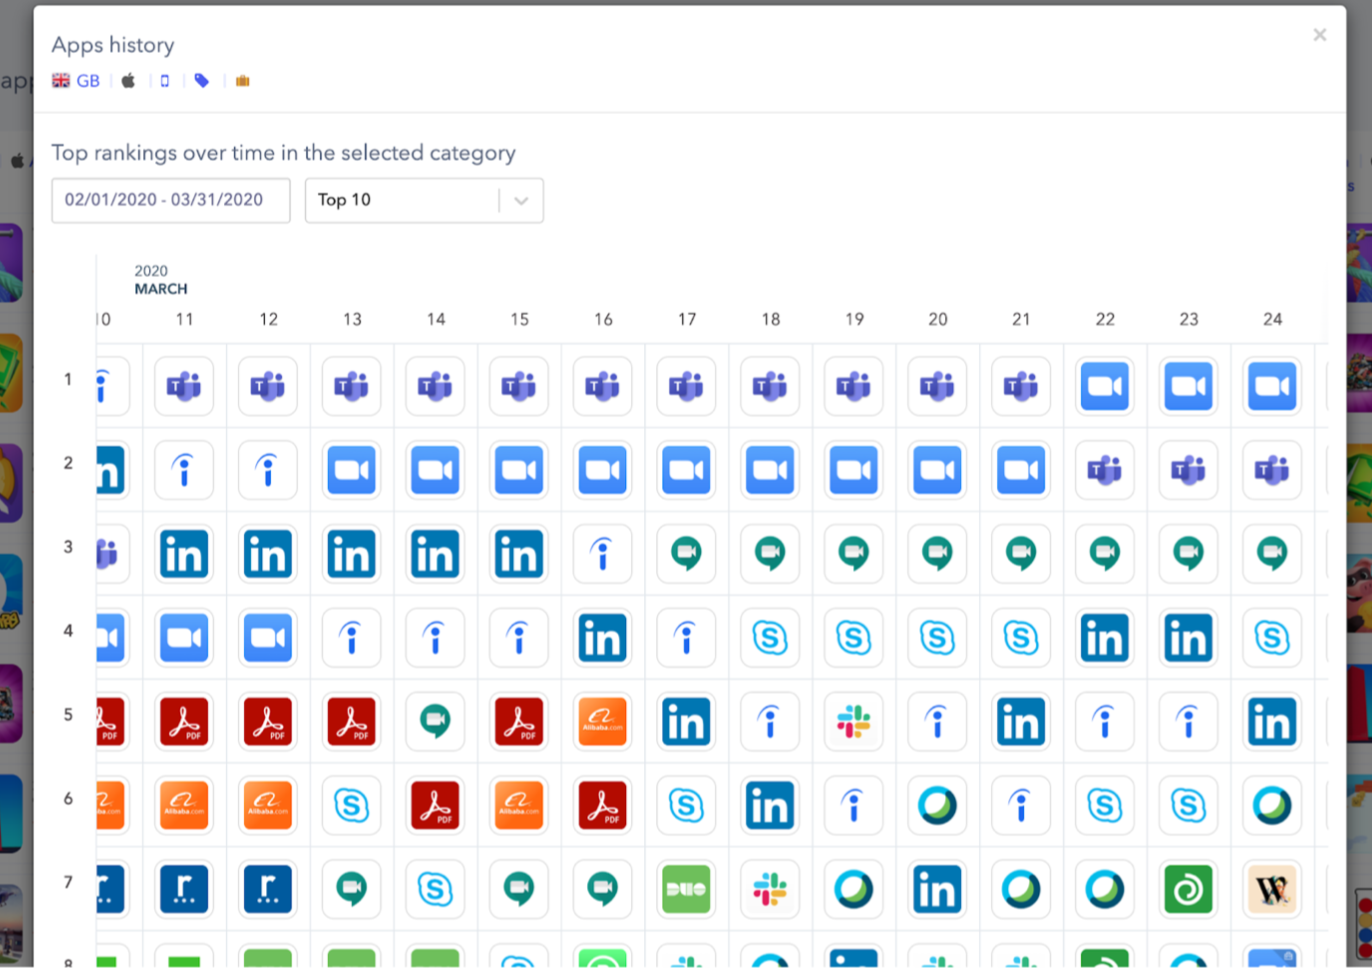The width and height of the screenshot is (1372, 968).
Task: Open the price tag filter icon
Action: point(201,81)
